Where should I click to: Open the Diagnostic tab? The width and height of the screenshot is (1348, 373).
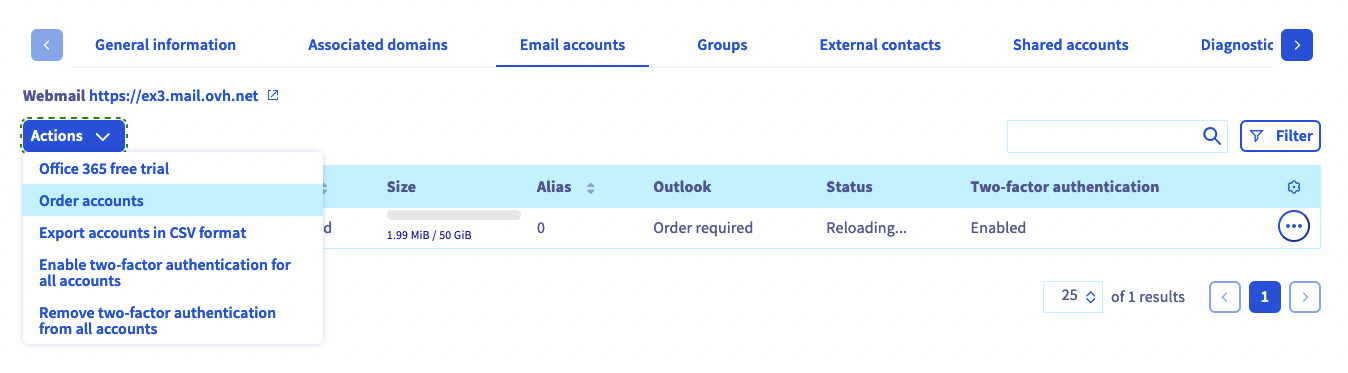point(1236,45)
